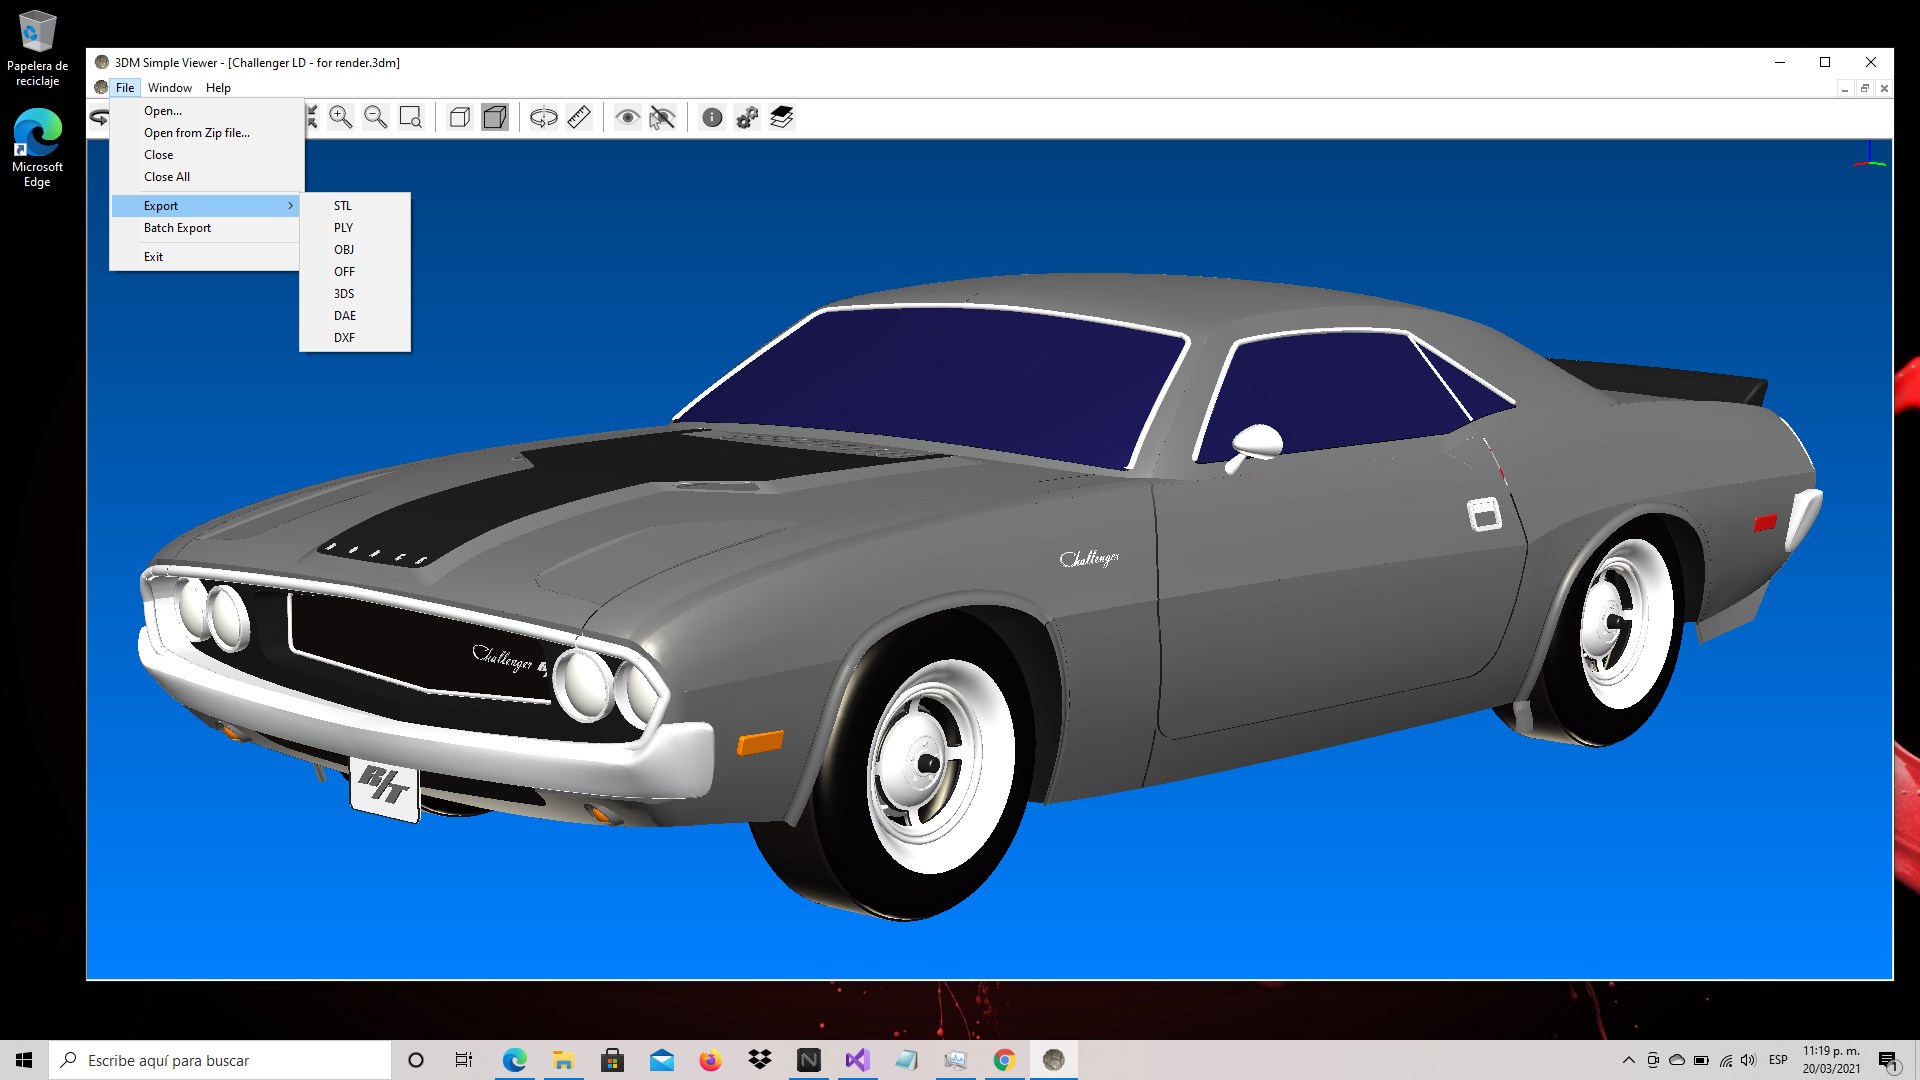1920x1080 pixels.
Task: Select Batch Export menu entry
Action: 177,228
